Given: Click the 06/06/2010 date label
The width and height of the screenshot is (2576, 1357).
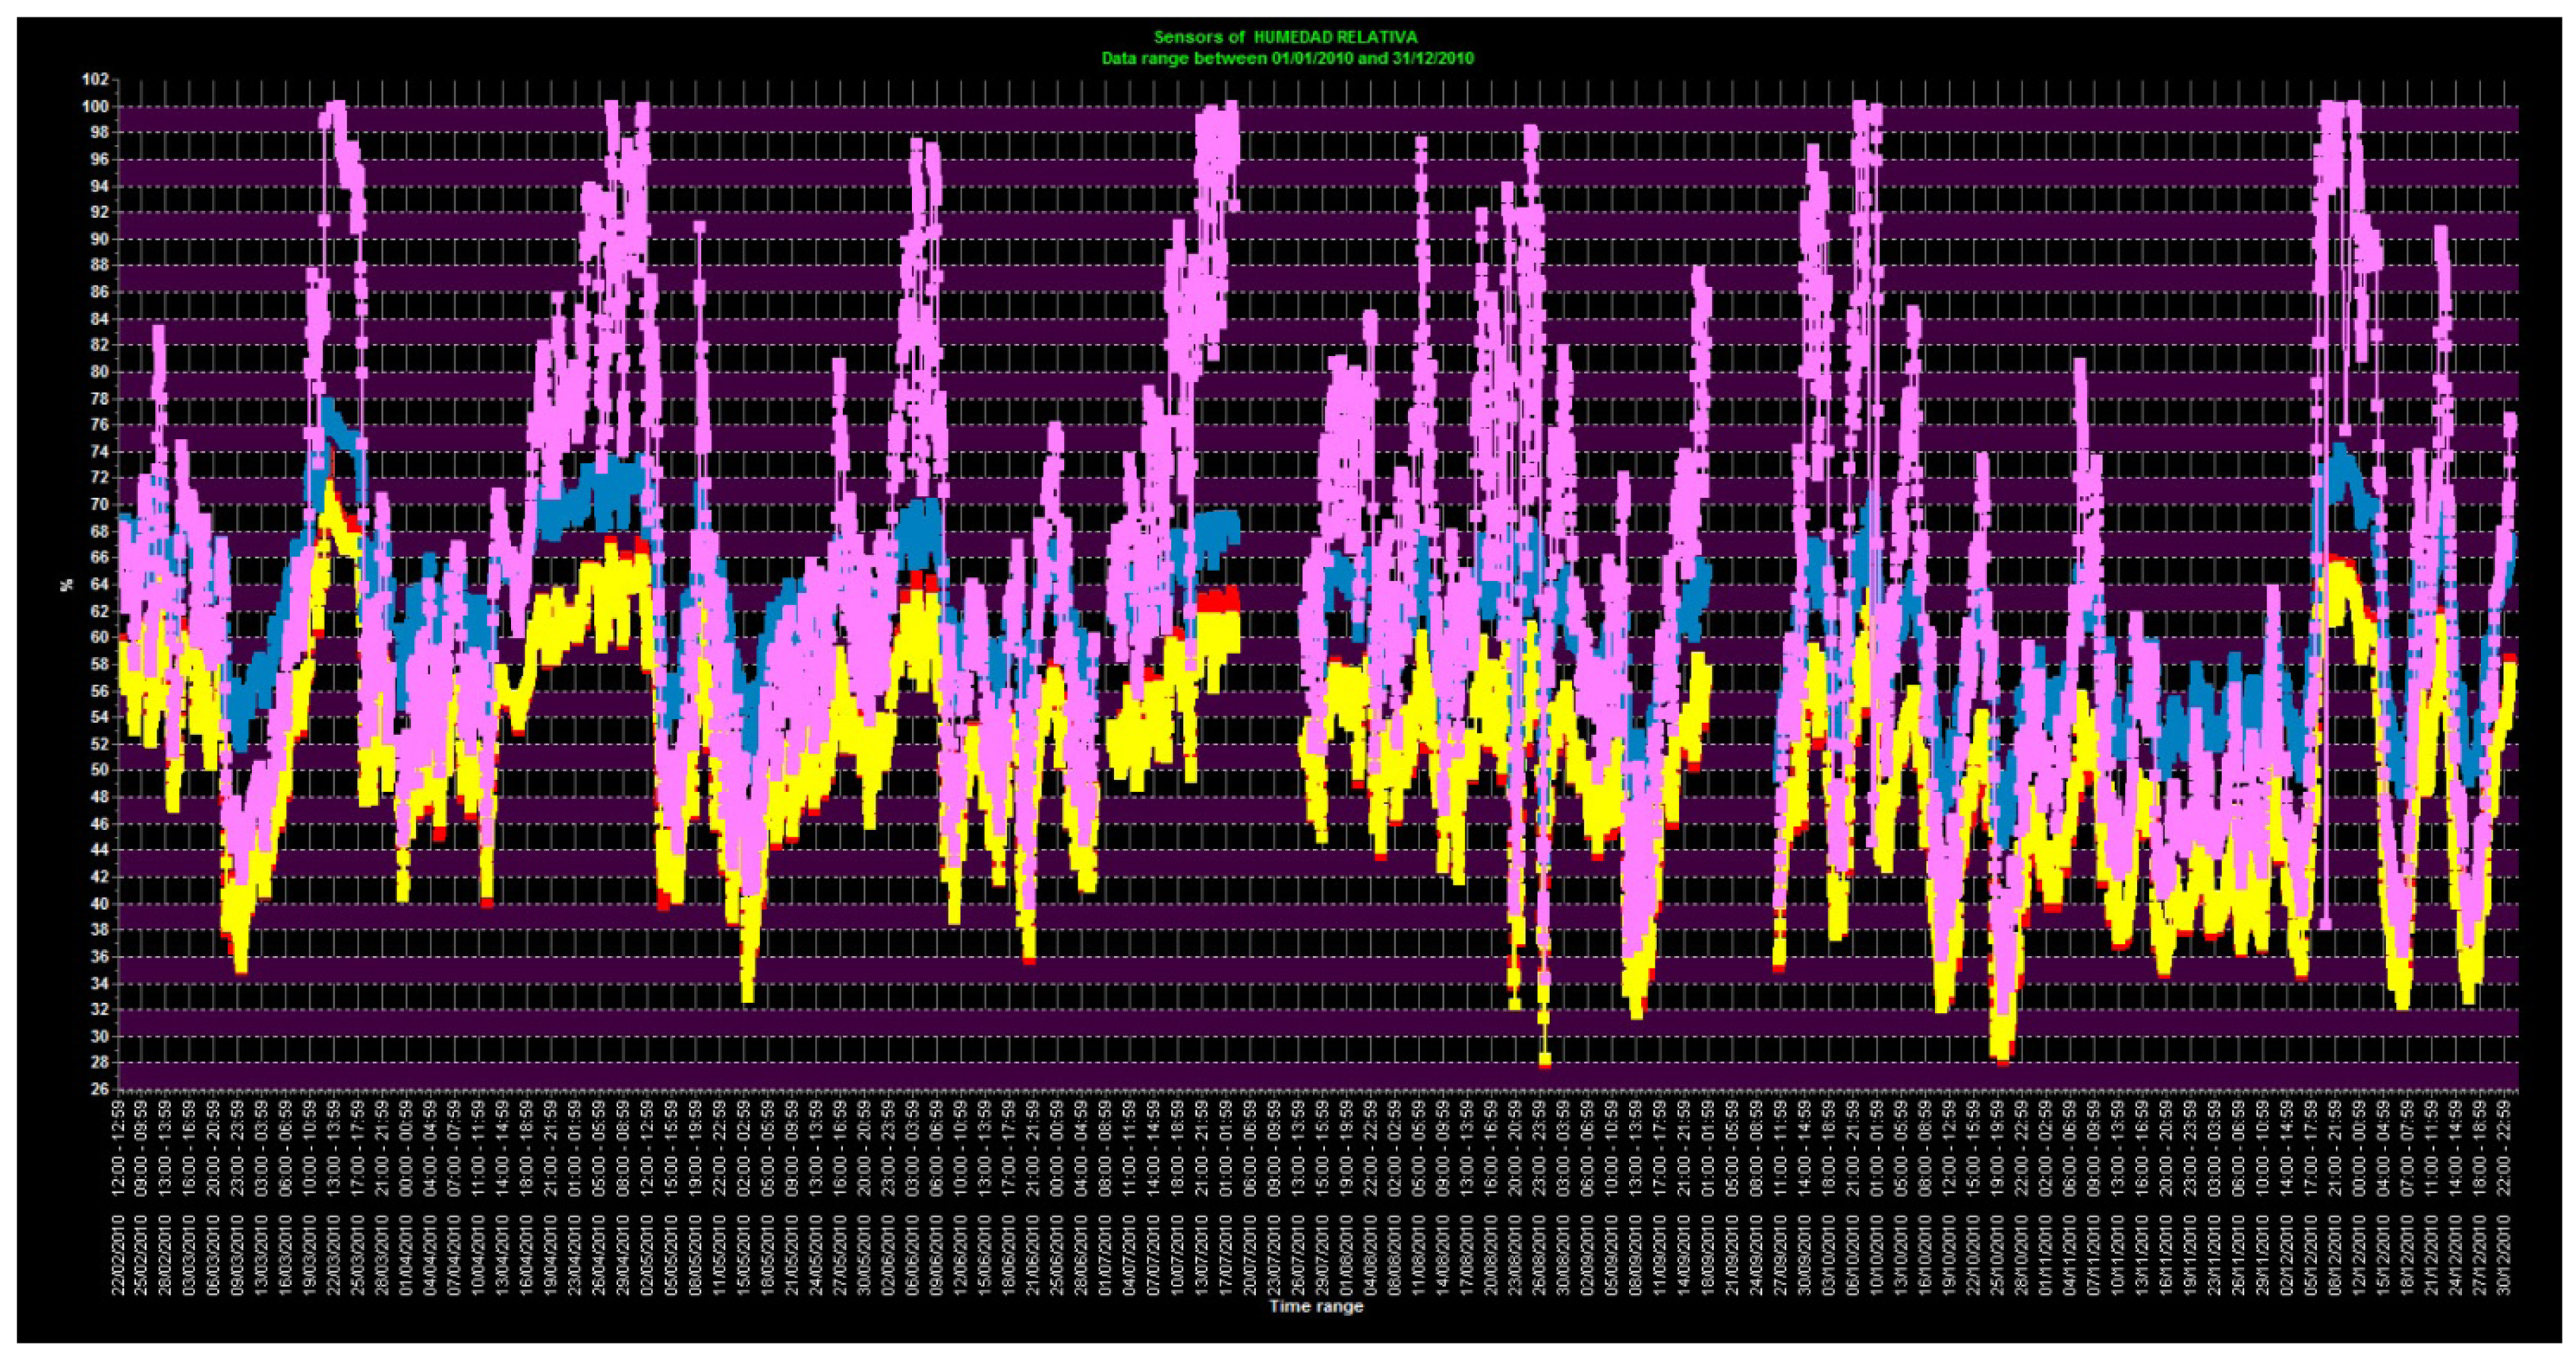Looking at the screenshot, I should pyautogui.click(x=913, y=1255).
